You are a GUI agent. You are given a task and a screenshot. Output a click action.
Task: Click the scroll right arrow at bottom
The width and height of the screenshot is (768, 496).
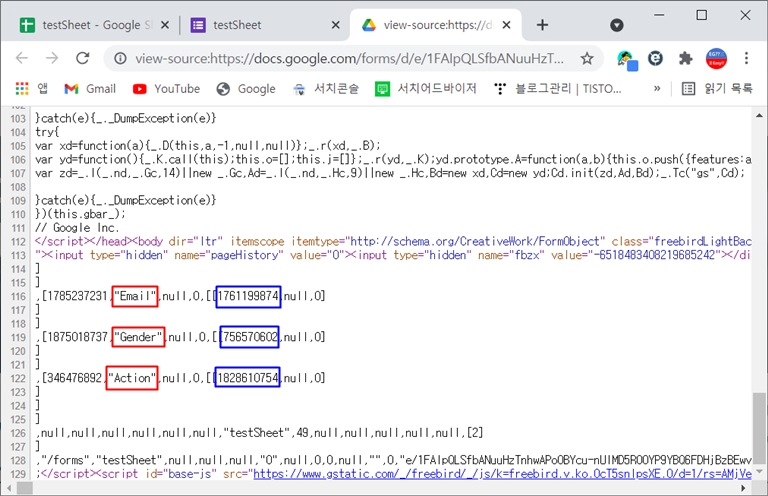(x=744, y=488)
